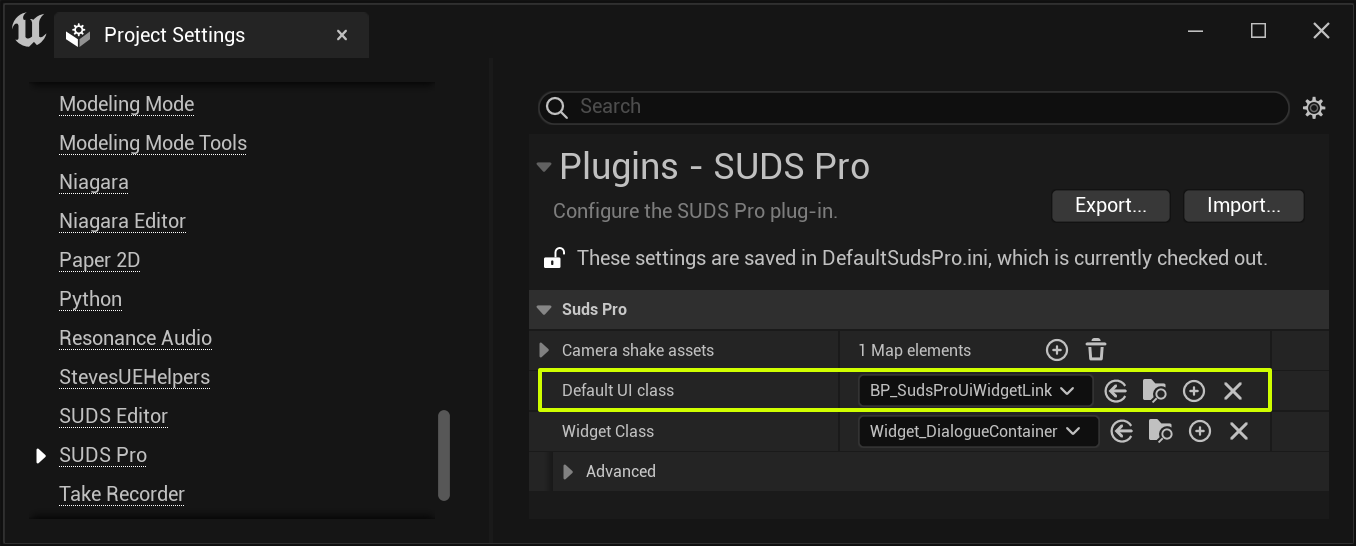This screenshot has height=546, width=1356.
Task: Click the Export... button
Action: pos(1110,205)
